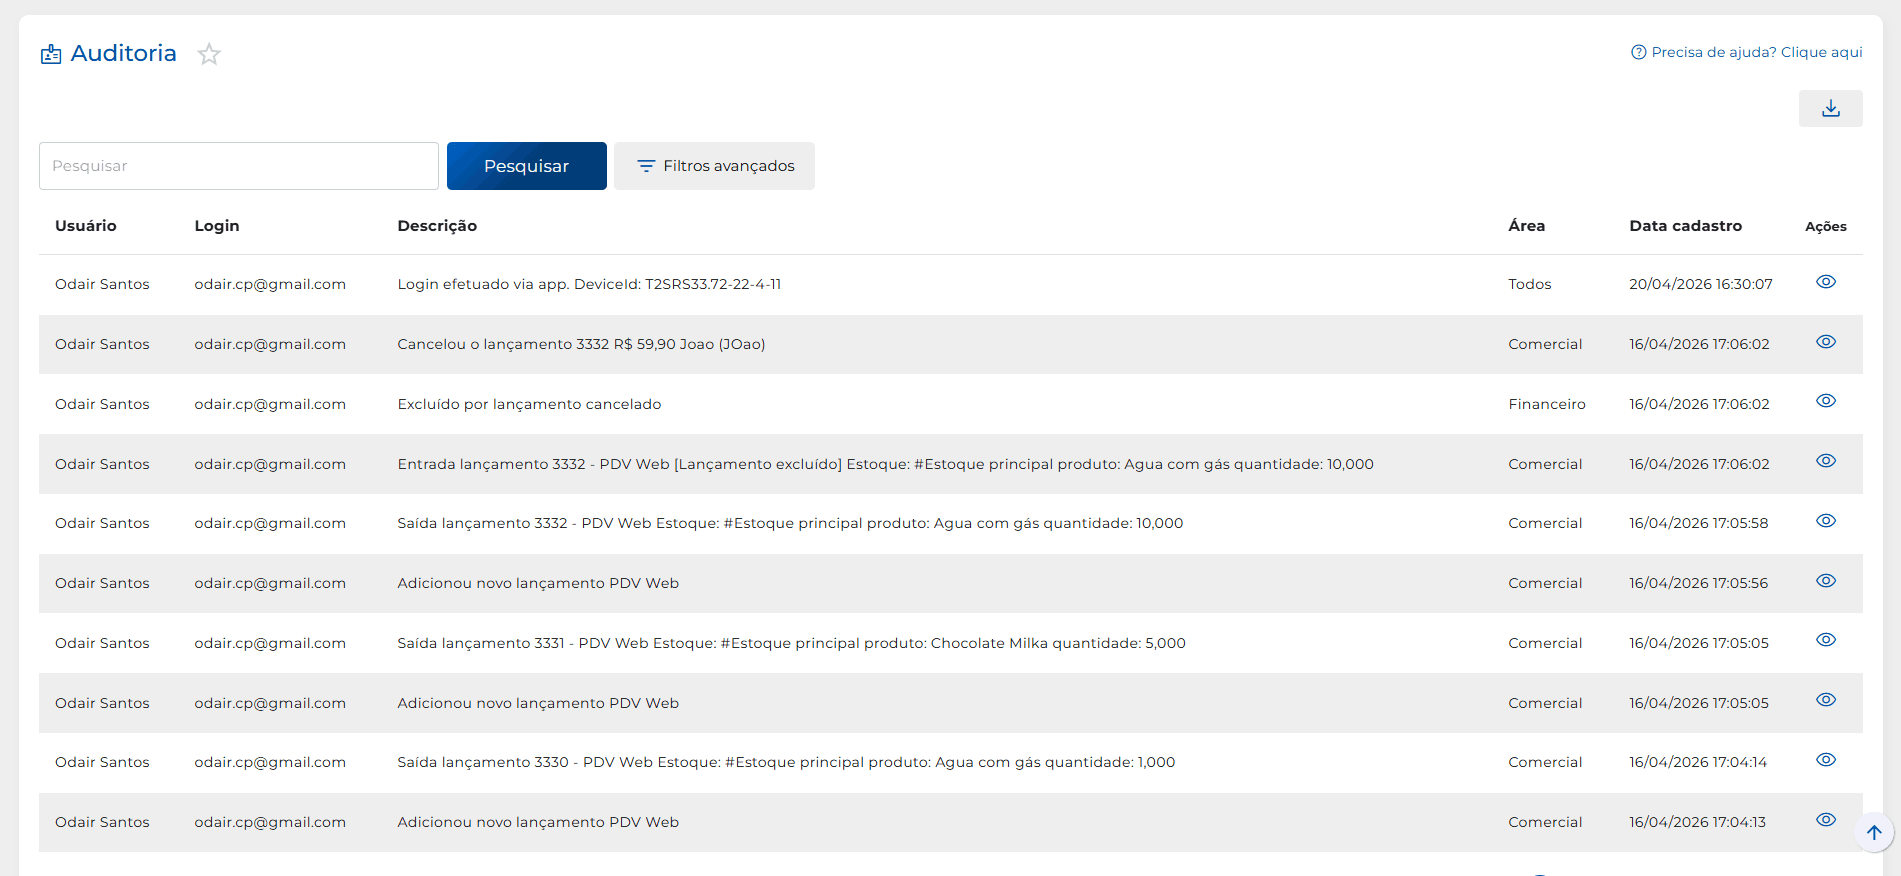
Task: Click the 'Descrição' column header
Action: pos(437,226)
